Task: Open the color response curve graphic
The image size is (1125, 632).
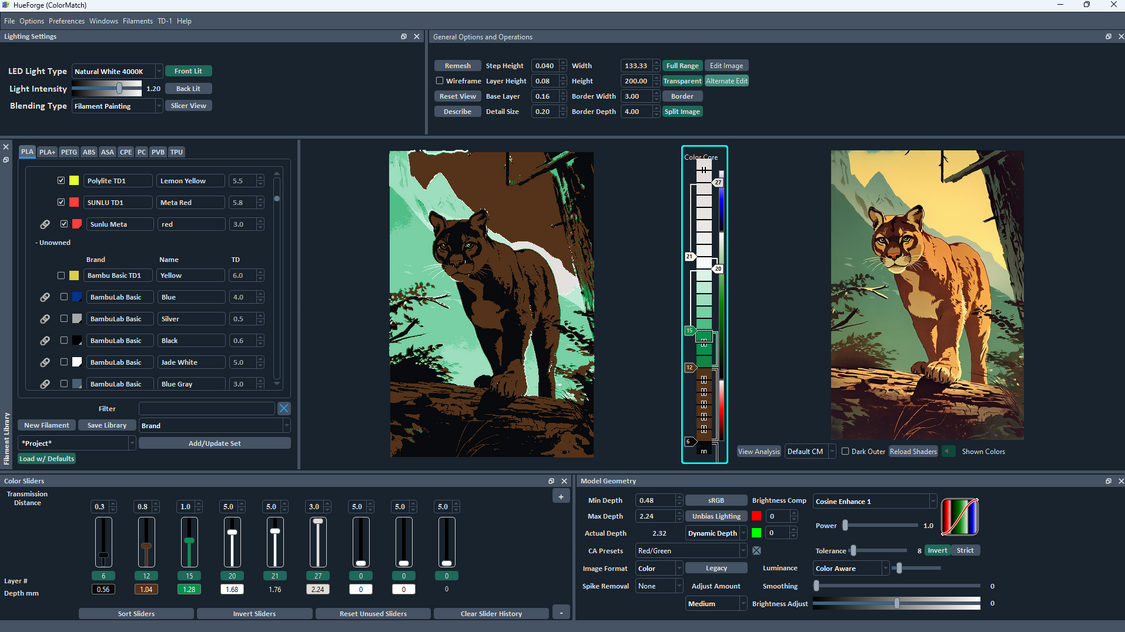Action: point(961,517)
